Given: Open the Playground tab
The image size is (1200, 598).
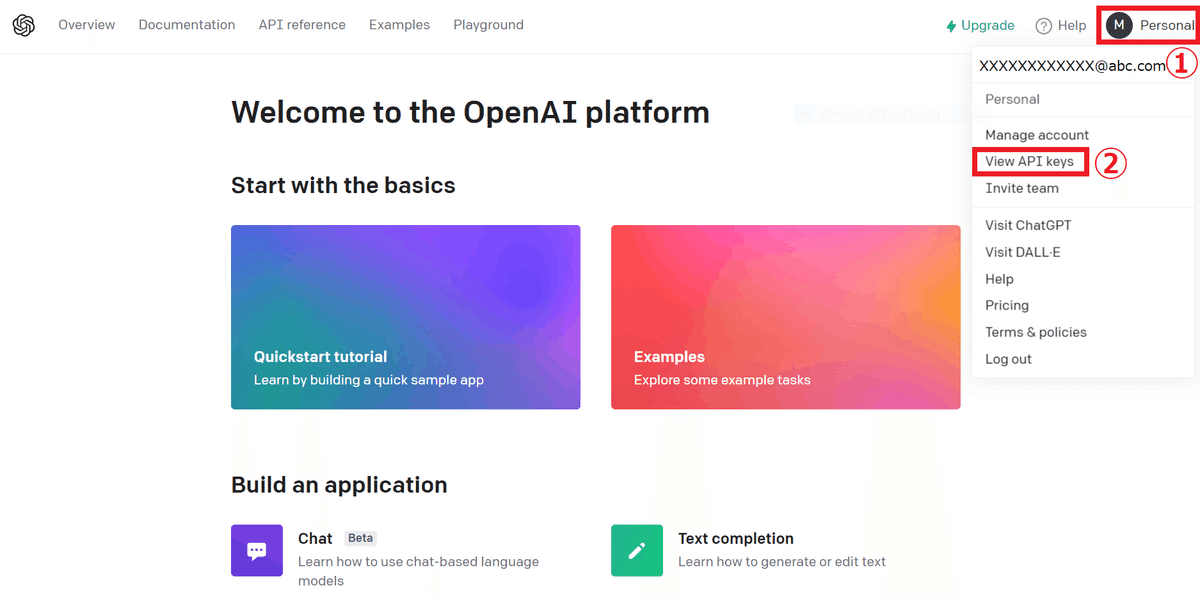Looking at the screenshot, I should [x=488, y=24].
